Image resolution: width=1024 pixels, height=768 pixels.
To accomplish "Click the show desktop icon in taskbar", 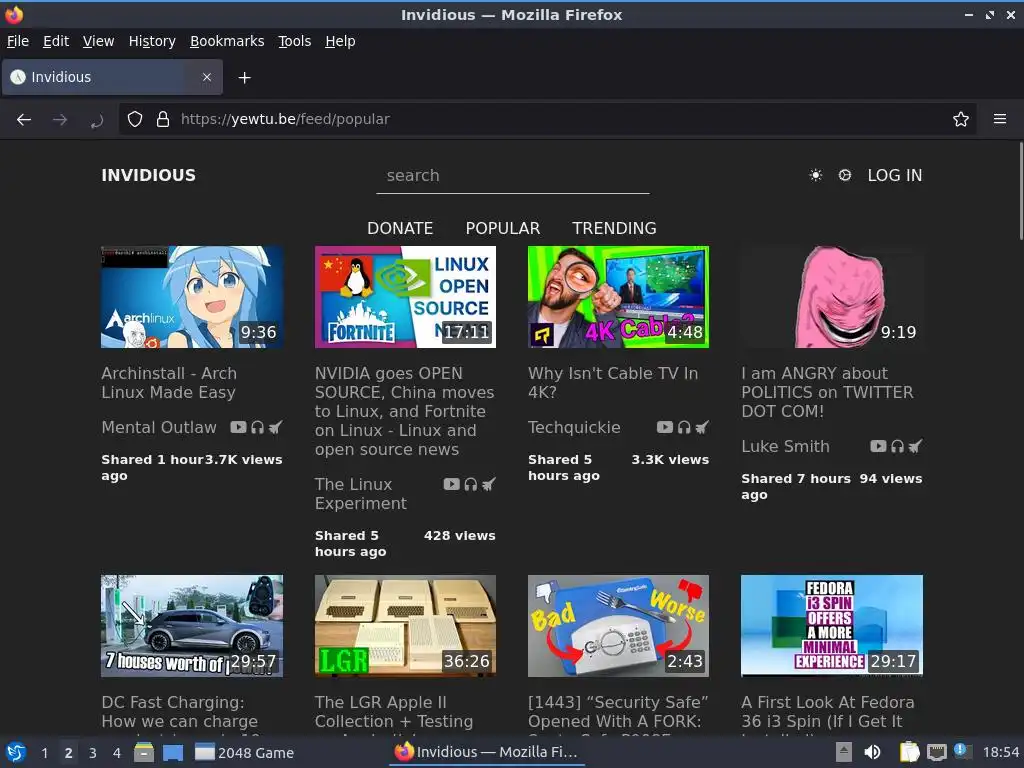I will coord(173,752).
